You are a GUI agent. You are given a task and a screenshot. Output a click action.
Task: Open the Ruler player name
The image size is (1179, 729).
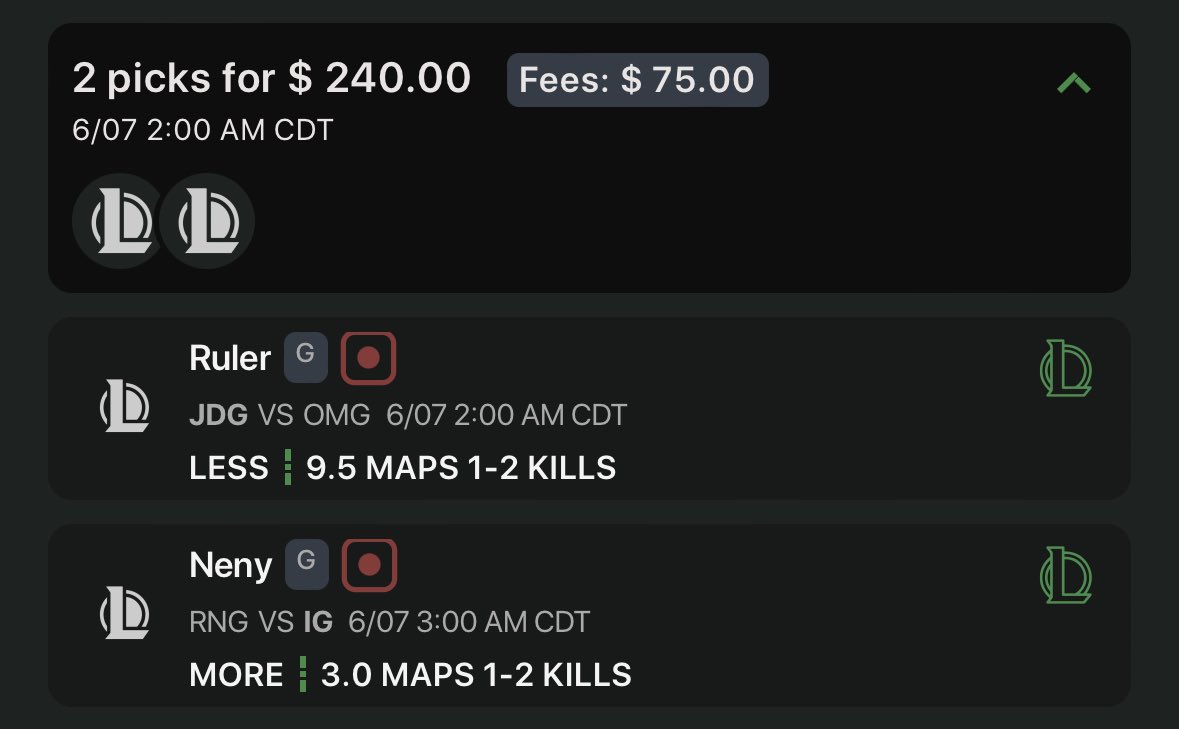[x=230, y=358]
